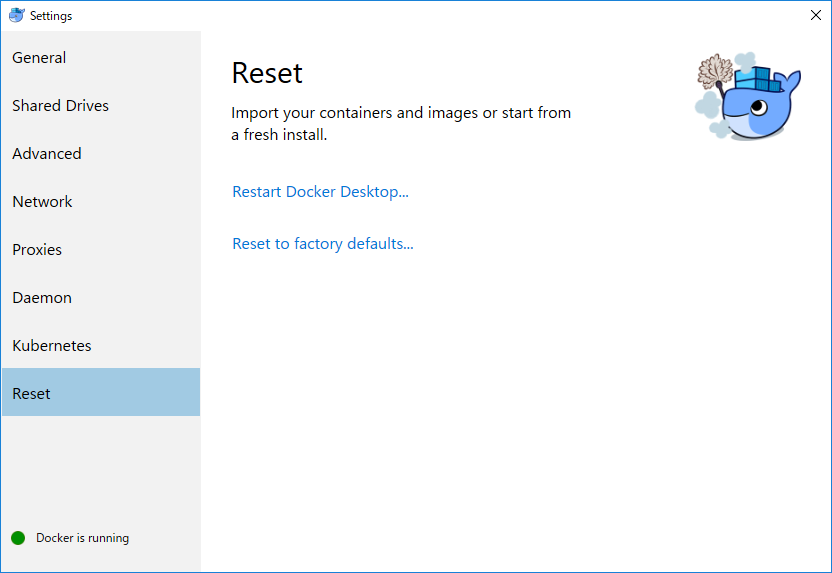The image size is (832, 573).
Task: Open the General settings tab
Action: coord(39,58)
